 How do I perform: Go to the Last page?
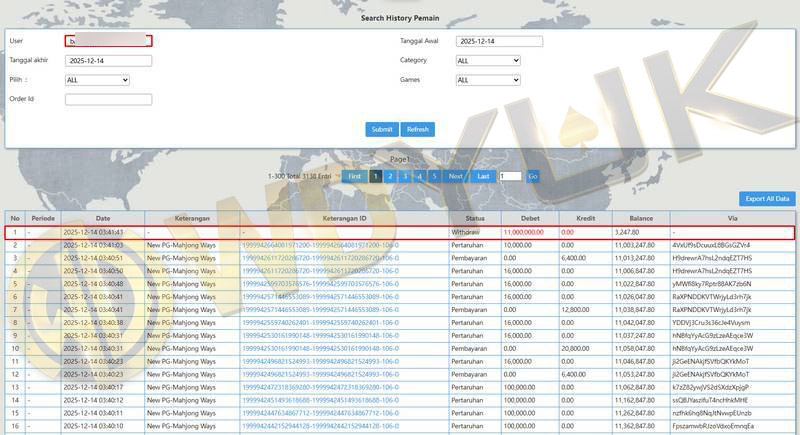click(483, 176)
